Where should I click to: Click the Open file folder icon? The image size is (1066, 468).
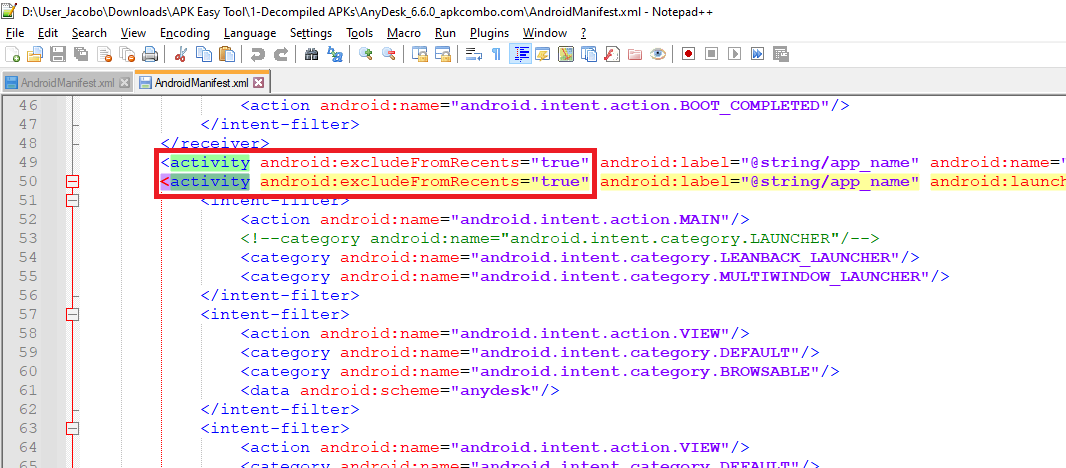(34, 54)
